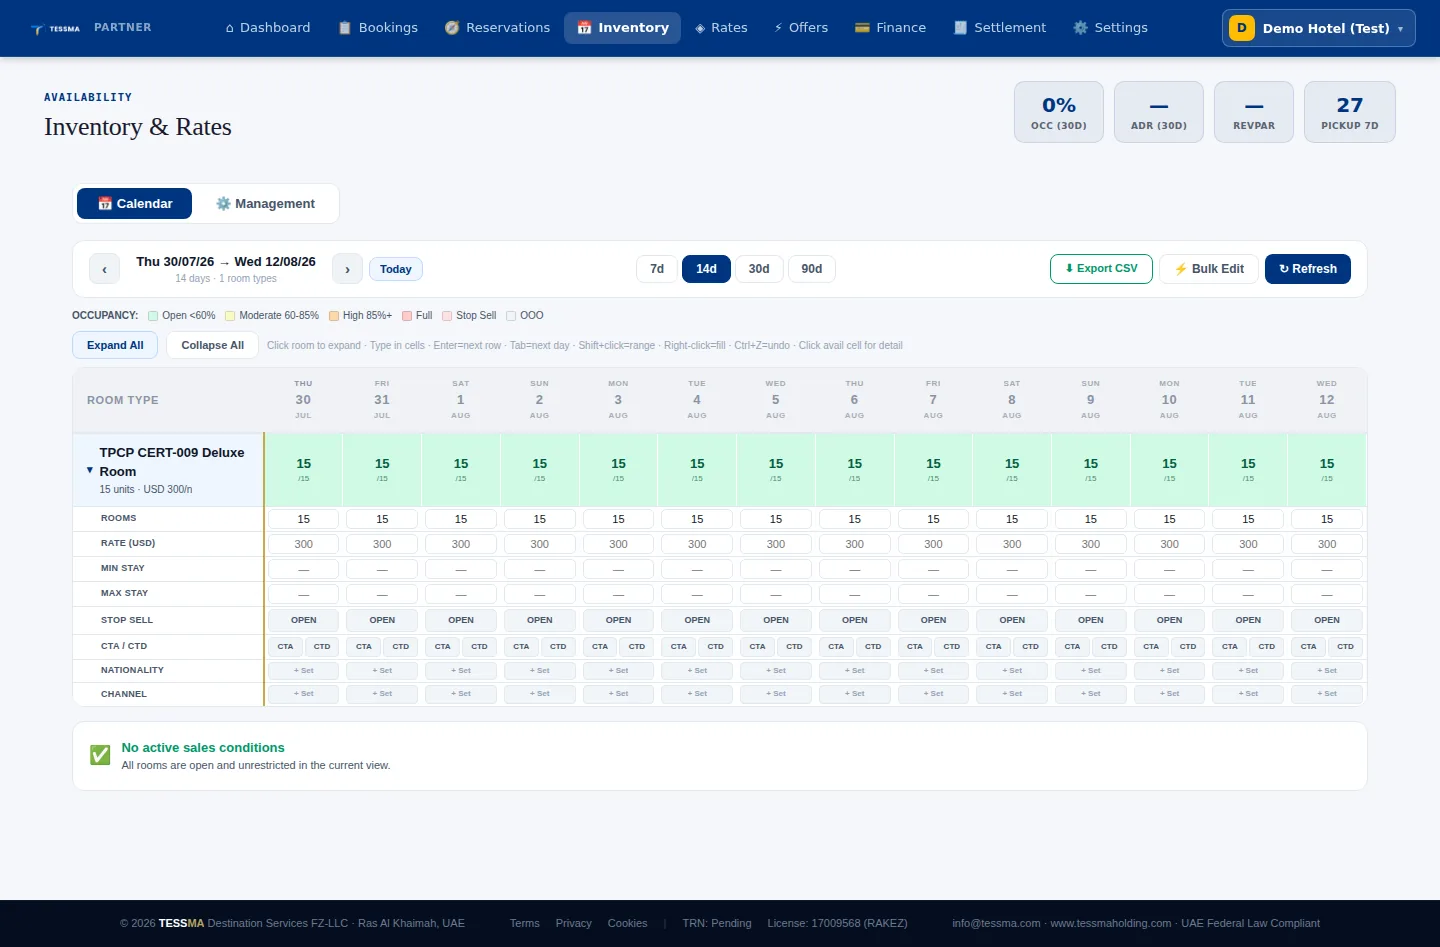Switch to the Management tab
Viewport: 1440px width, 947px height.
point(265,203)
